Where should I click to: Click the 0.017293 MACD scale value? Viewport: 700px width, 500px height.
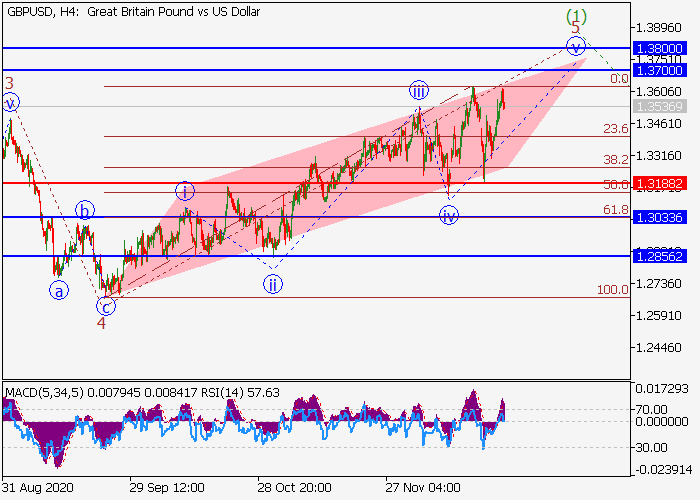click(662, 389)
